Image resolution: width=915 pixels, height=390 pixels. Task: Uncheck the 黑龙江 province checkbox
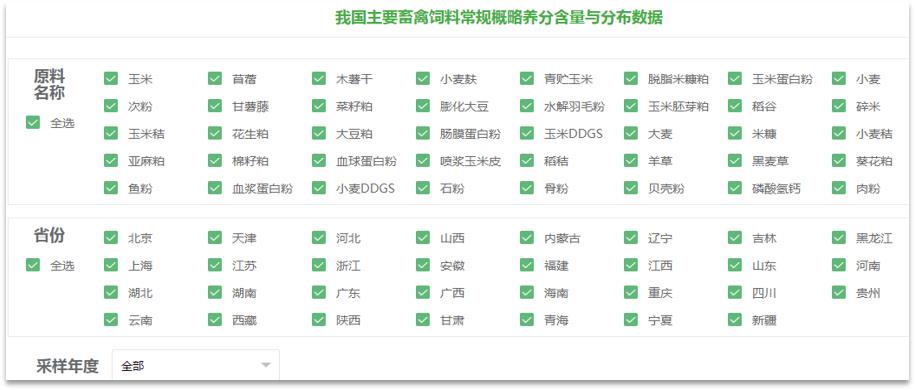(x=839, y=237)
